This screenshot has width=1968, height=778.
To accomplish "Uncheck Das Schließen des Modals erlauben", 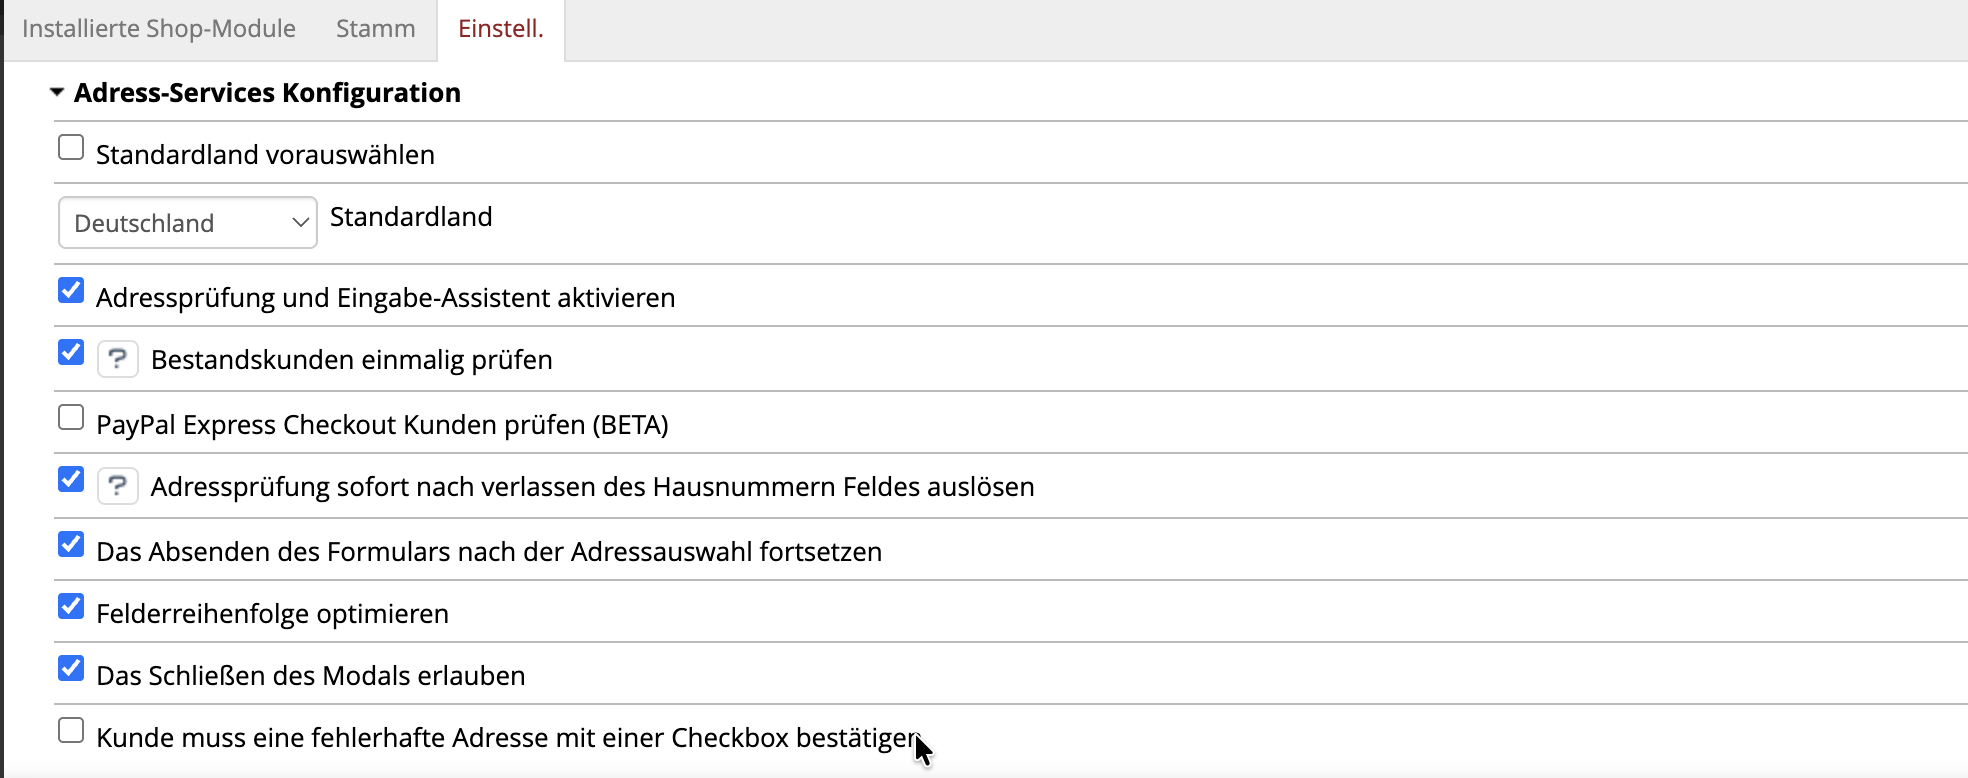I will [x=71, y=668].
